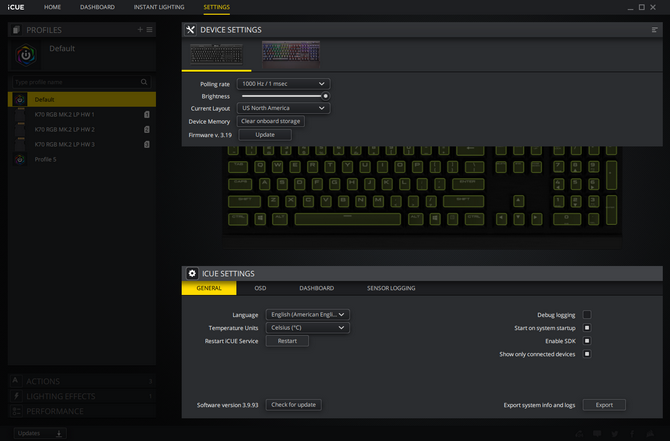Image resolution: width=670 pixels, height=441 pixels.
Task: Select the black keyboard device thumbnail
Action: 216,54
